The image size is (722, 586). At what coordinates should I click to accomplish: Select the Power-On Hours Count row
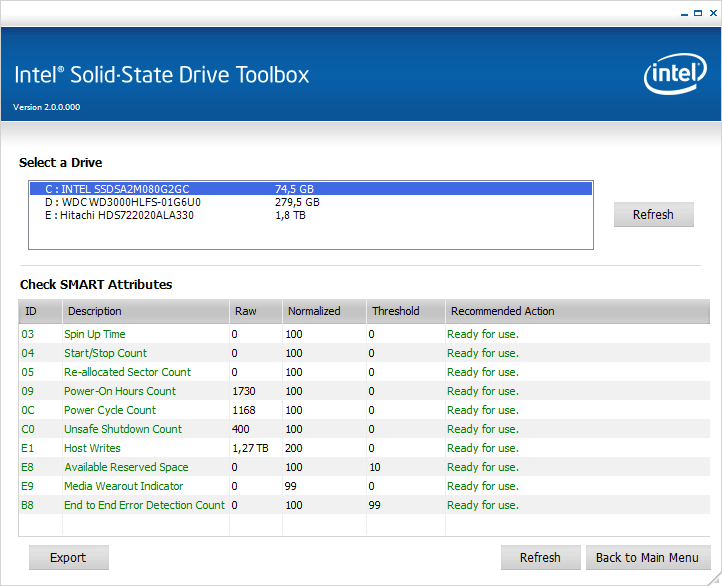364,391
